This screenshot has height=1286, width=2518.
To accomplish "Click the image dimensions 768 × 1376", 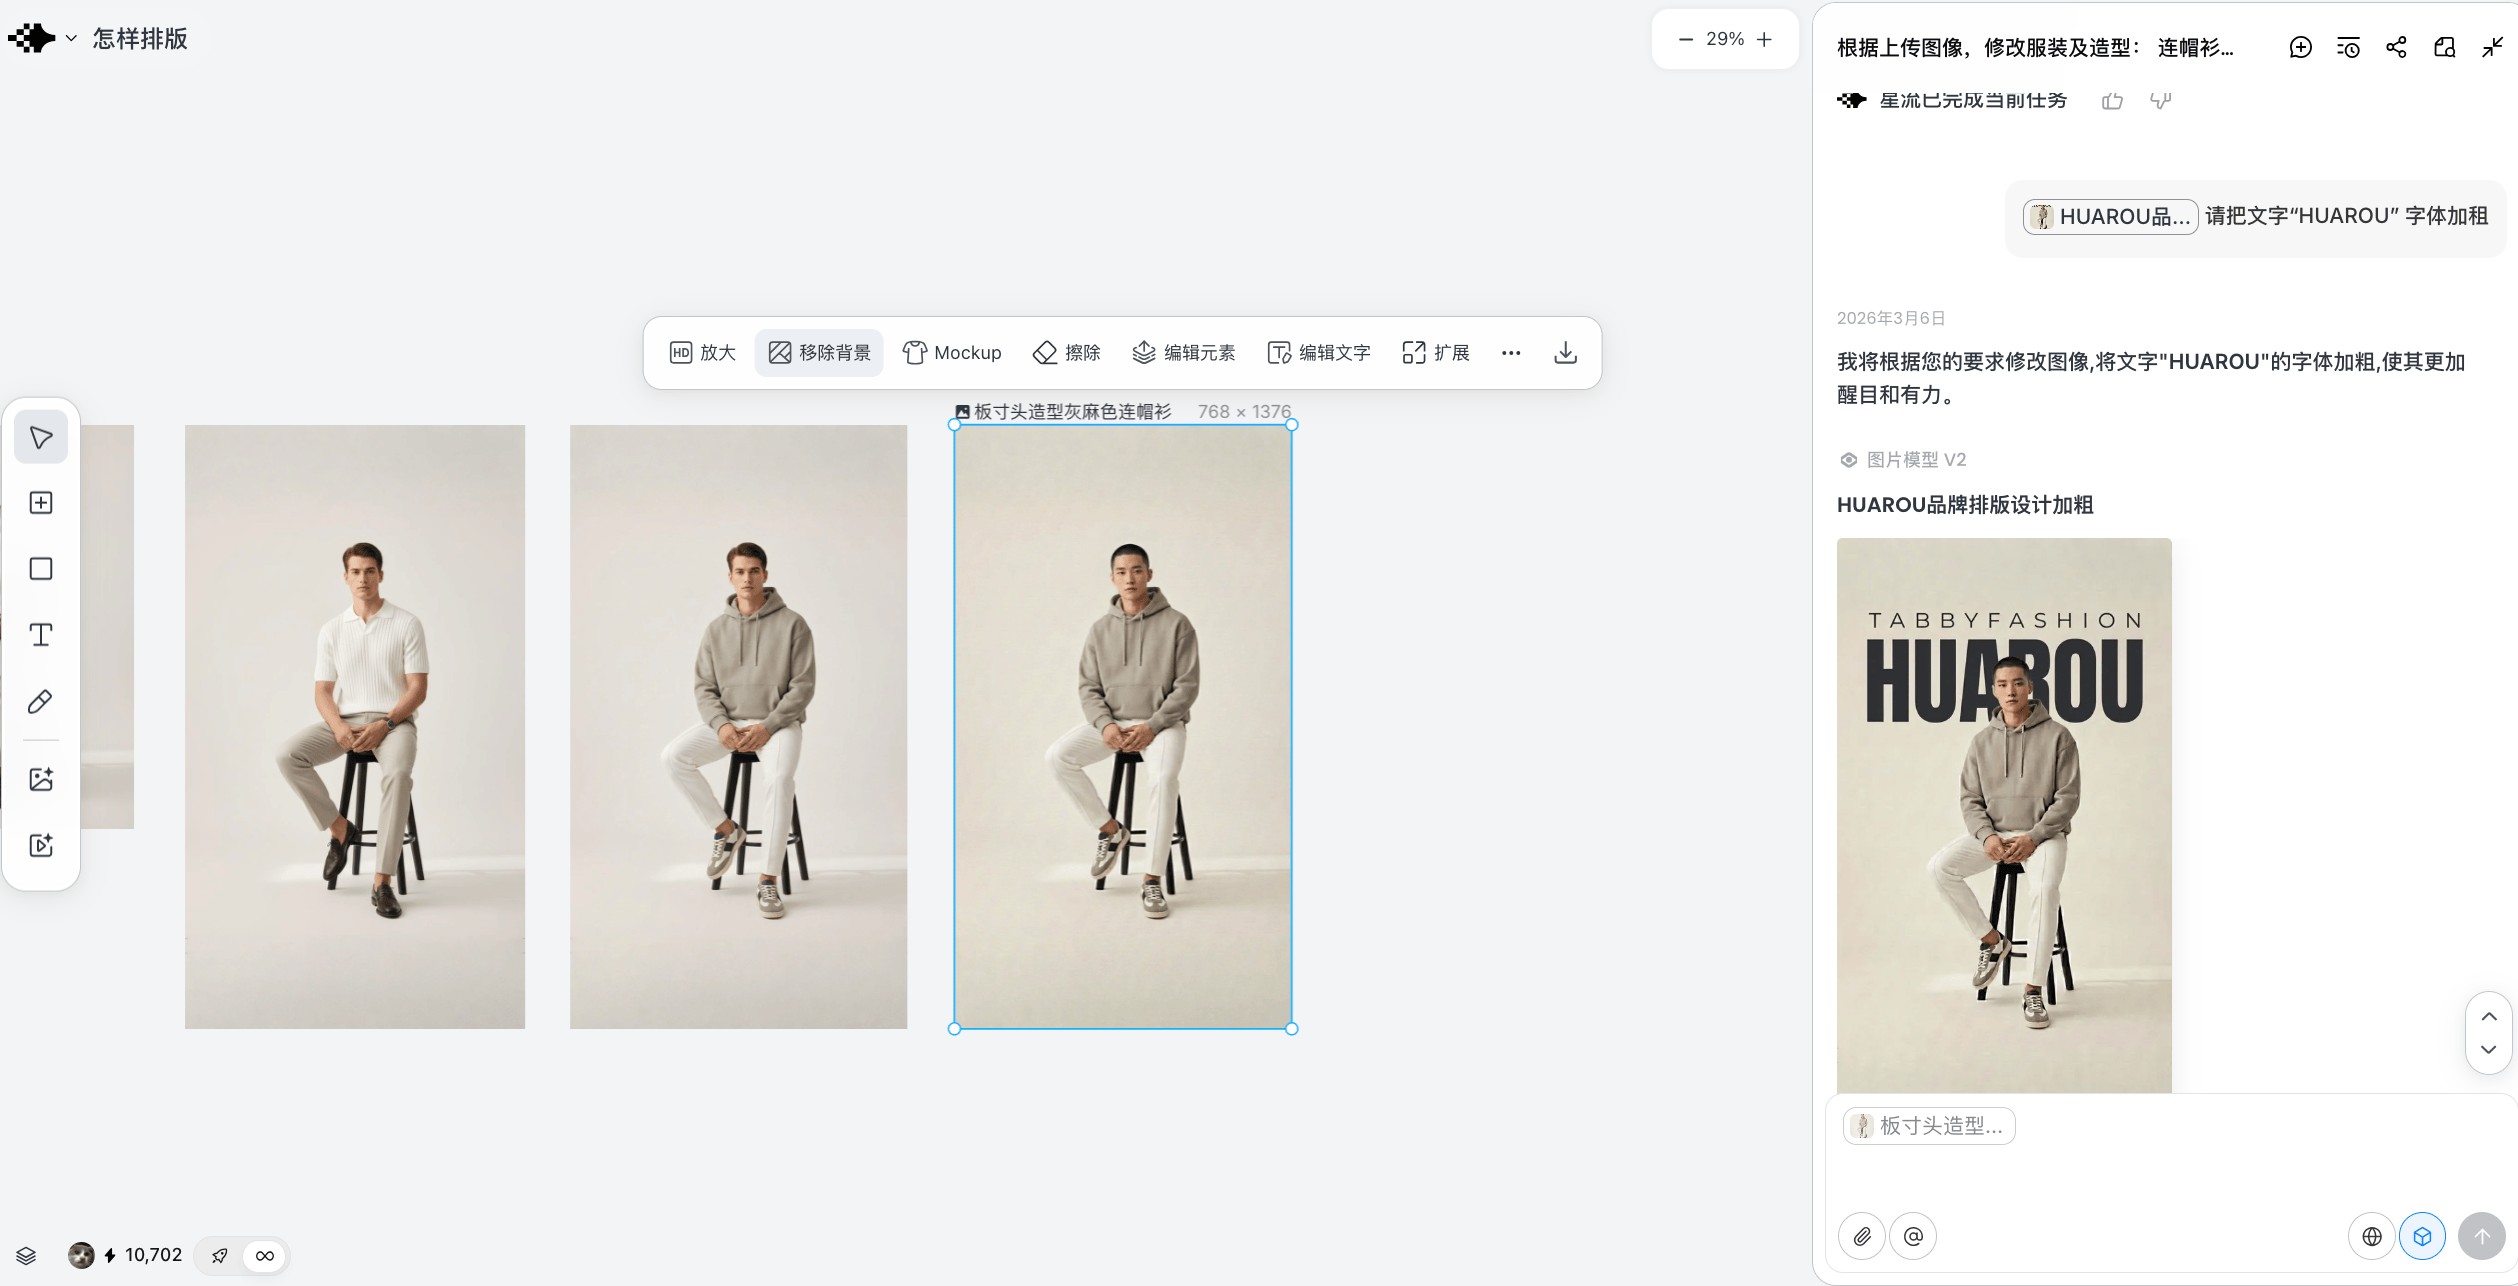I will (x=1244, y=412).
